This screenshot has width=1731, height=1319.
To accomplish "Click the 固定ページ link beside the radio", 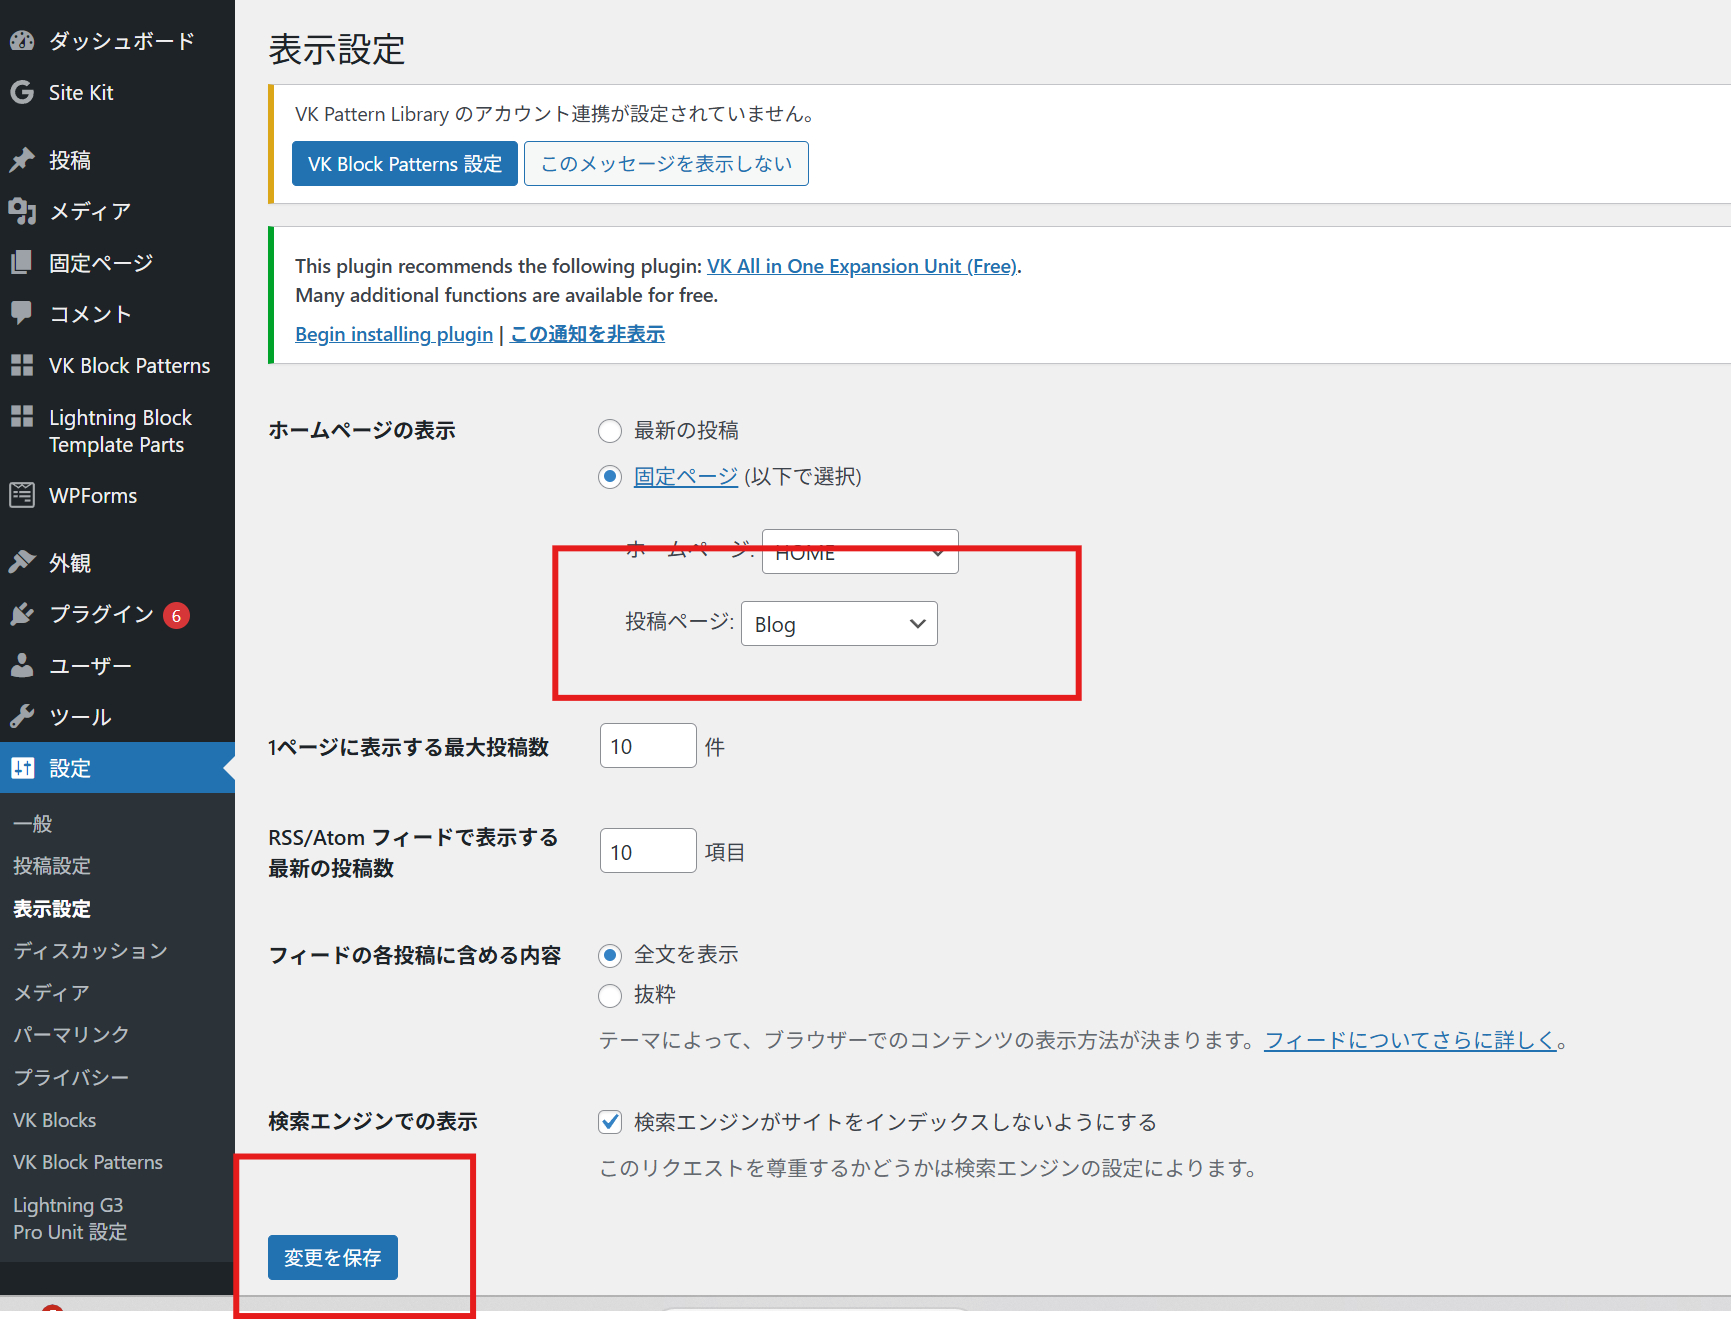I will (x=686, y=477).
